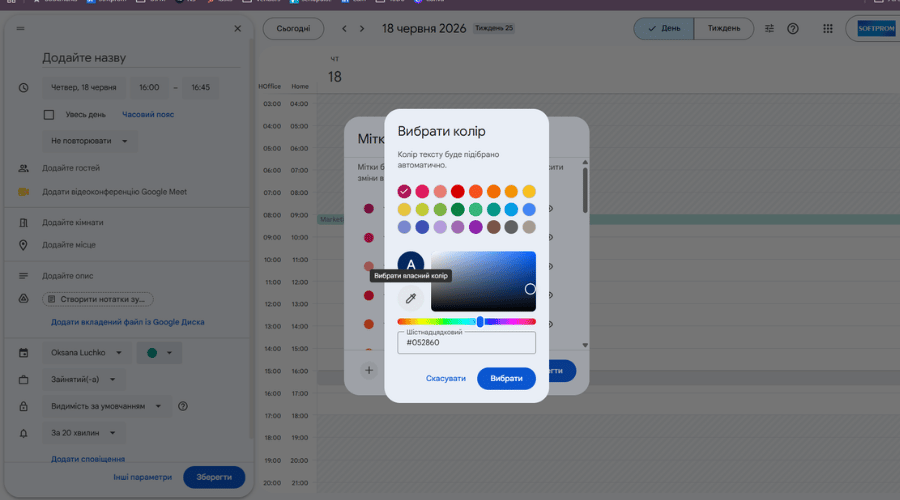Click the guests people icon

tap(24, 168)
